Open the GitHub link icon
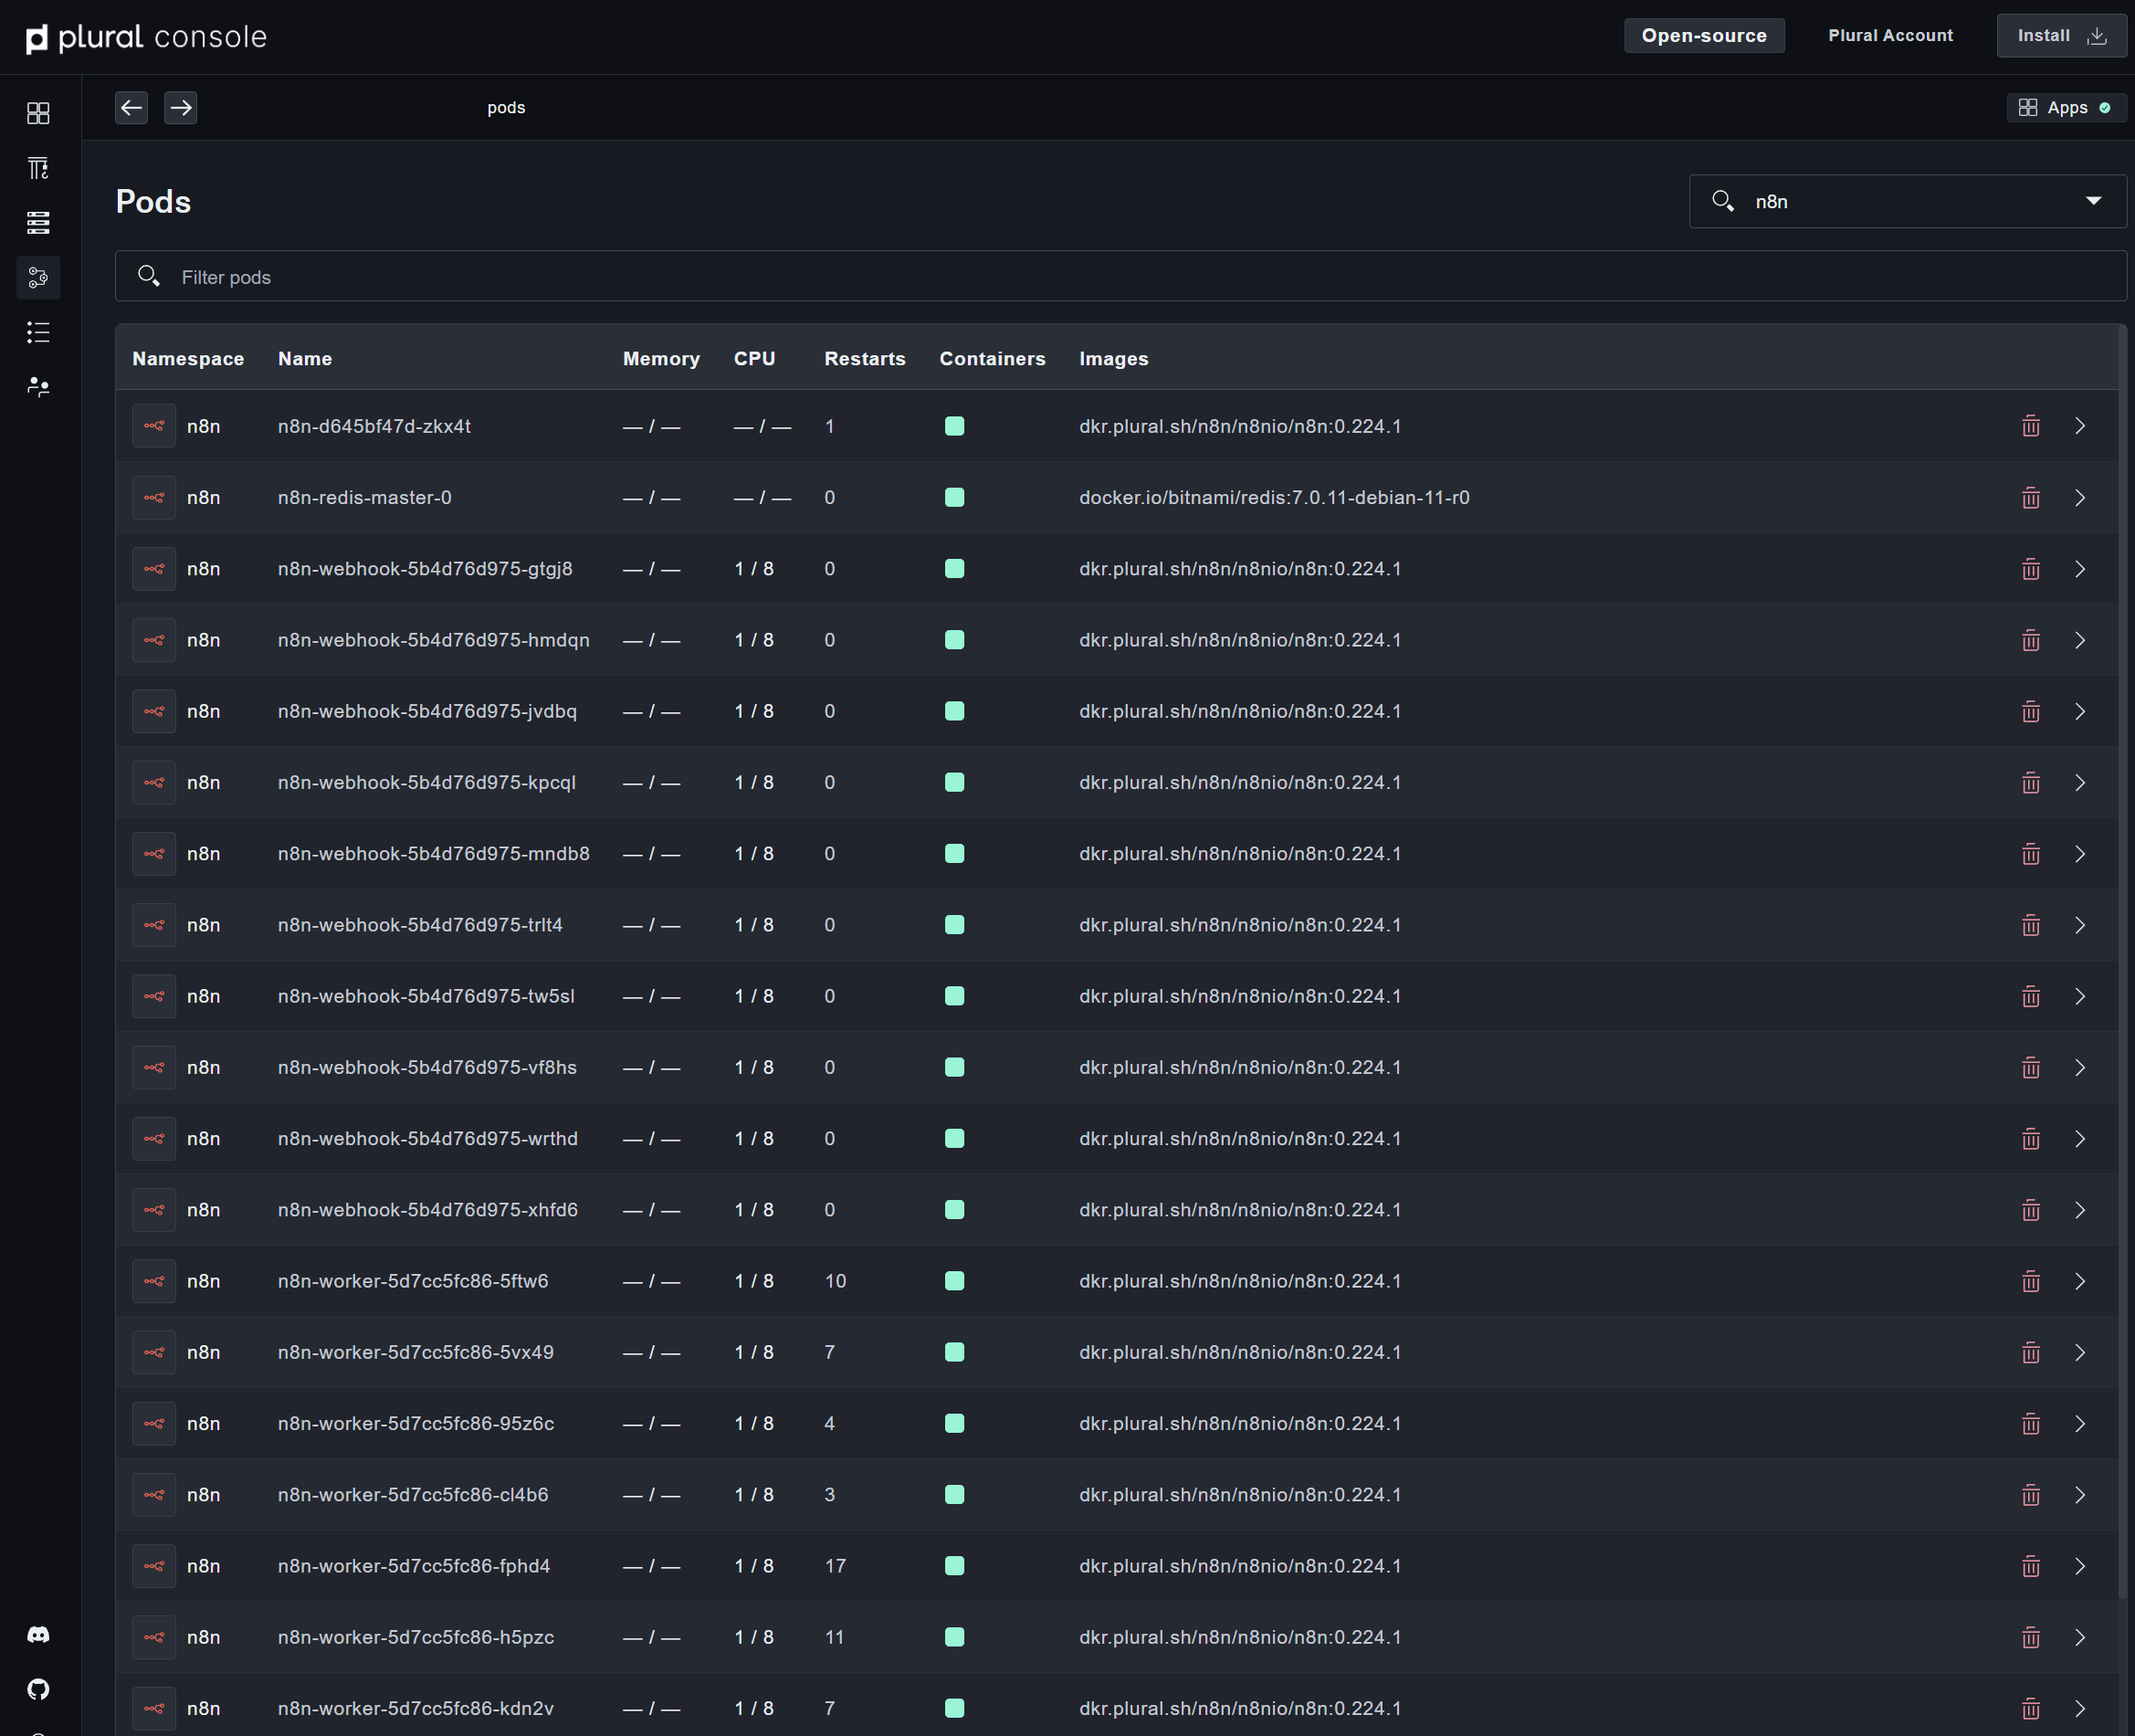The width and height of the screenshot is (2135, 1736). click(38, 1689)
